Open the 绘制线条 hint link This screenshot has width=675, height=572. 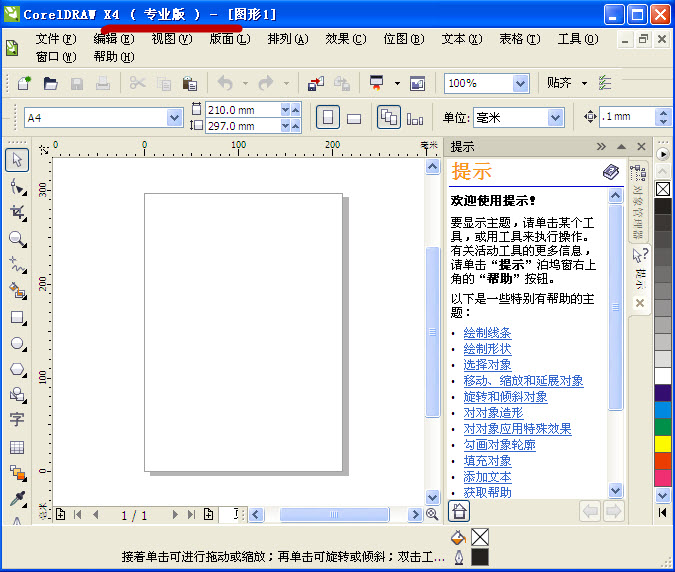click(x=487, y=333)
